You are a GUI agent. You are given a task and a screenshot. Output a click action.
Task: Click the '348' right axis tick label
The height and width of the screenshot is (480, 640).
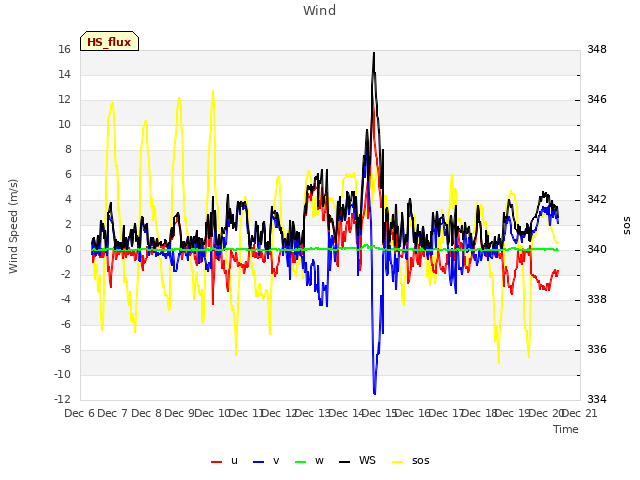597,49
